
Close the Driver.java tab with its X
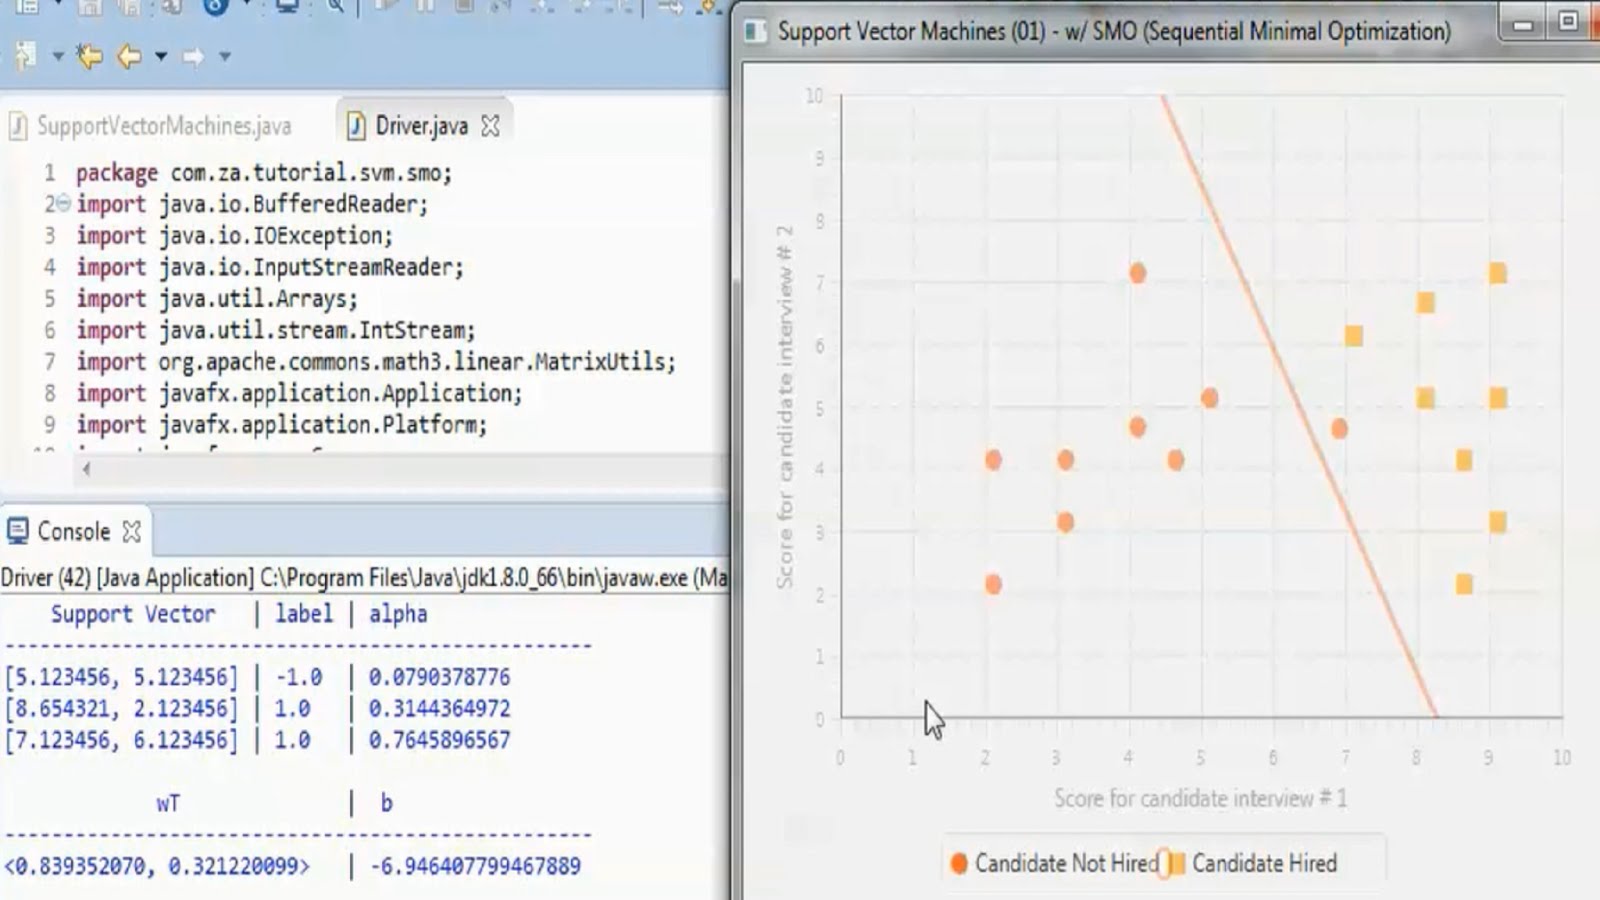(x=490, y=126)
